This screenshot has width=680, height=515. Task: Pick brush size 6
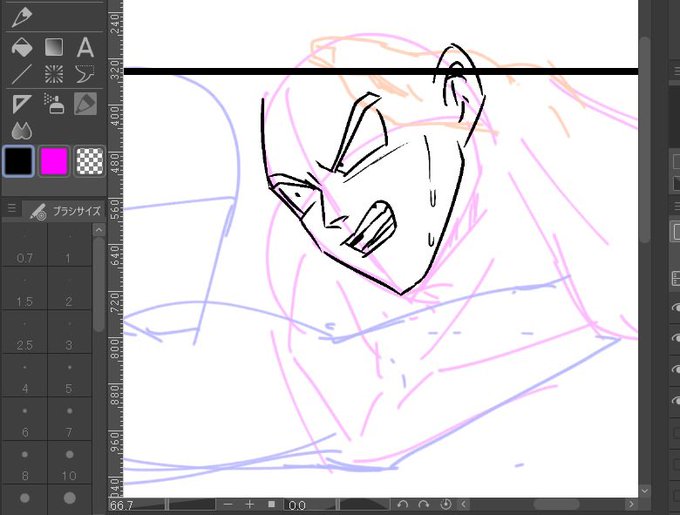[25, 419]
